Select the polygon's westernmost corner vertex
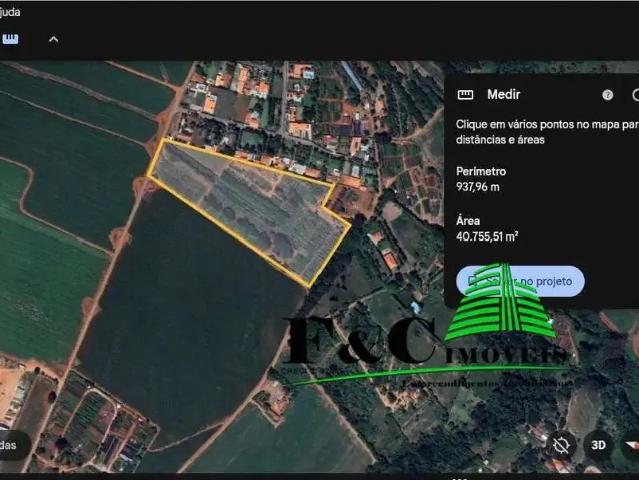 click(x=148, y=178)
